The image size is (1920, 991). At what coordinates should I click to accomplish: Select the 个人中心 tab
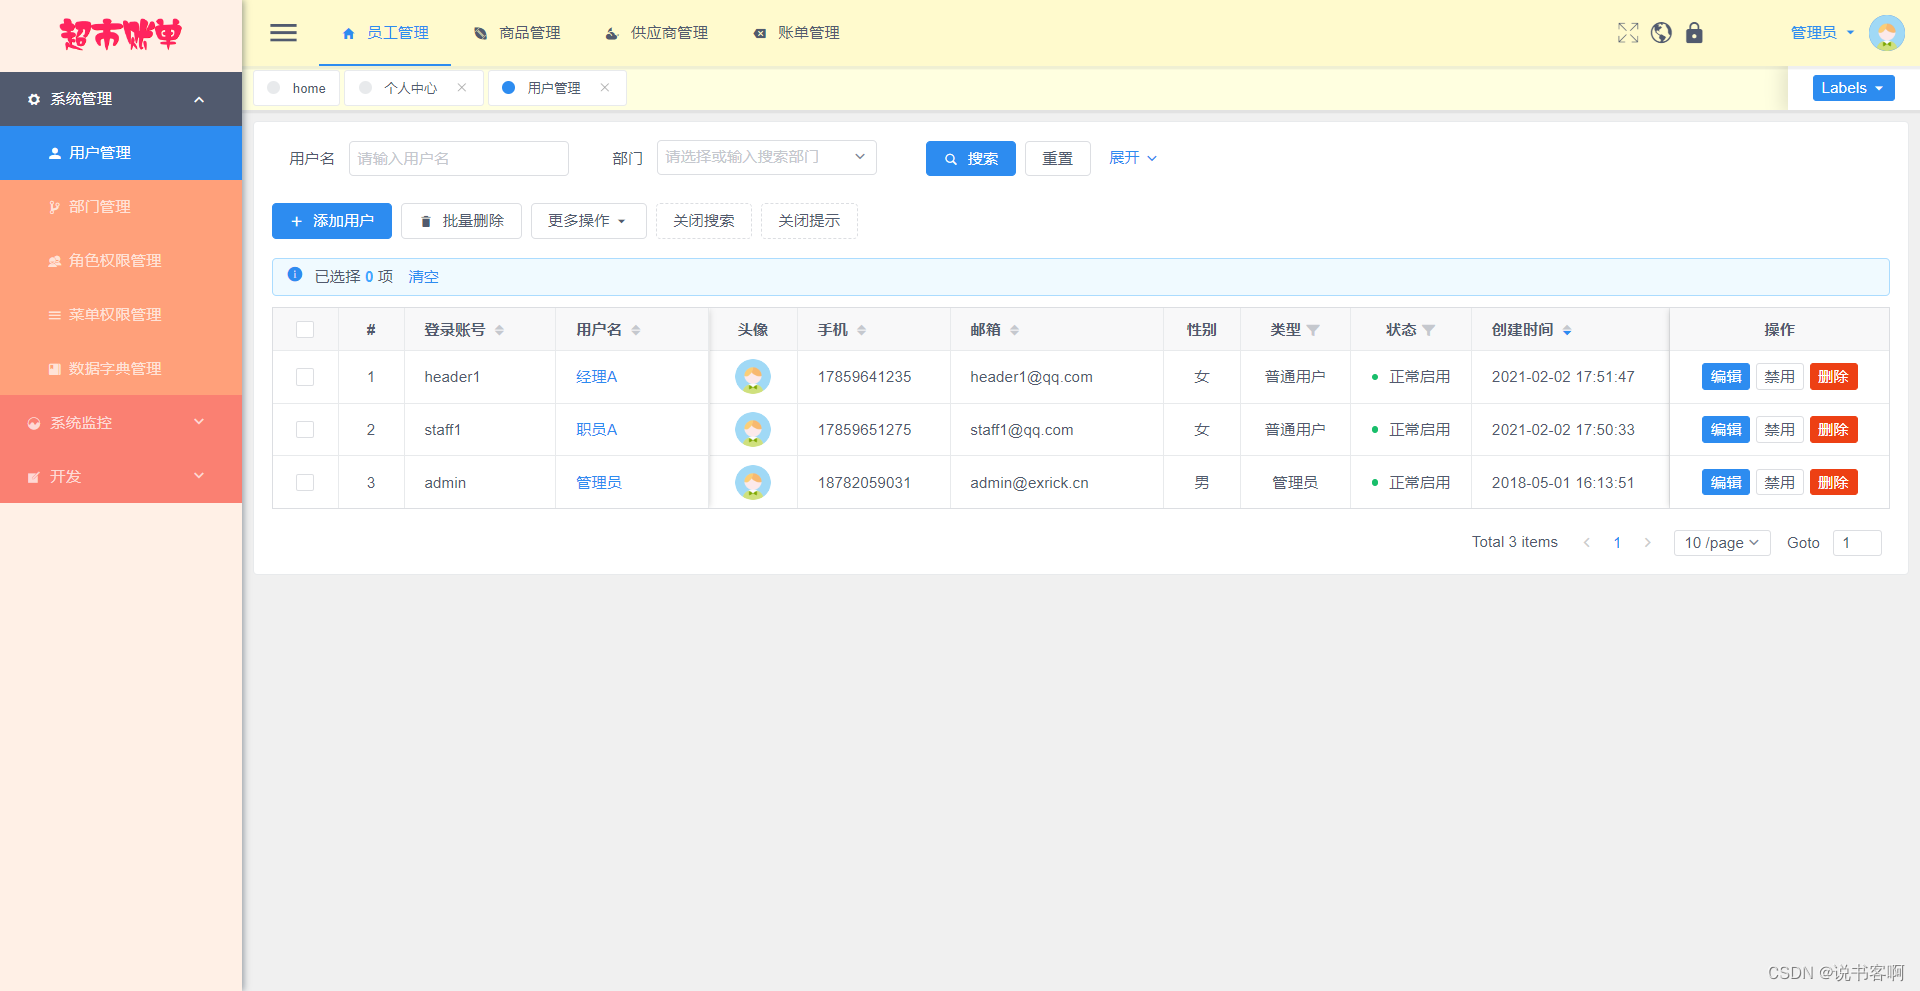pyautogui.click(x=411, y=88)
